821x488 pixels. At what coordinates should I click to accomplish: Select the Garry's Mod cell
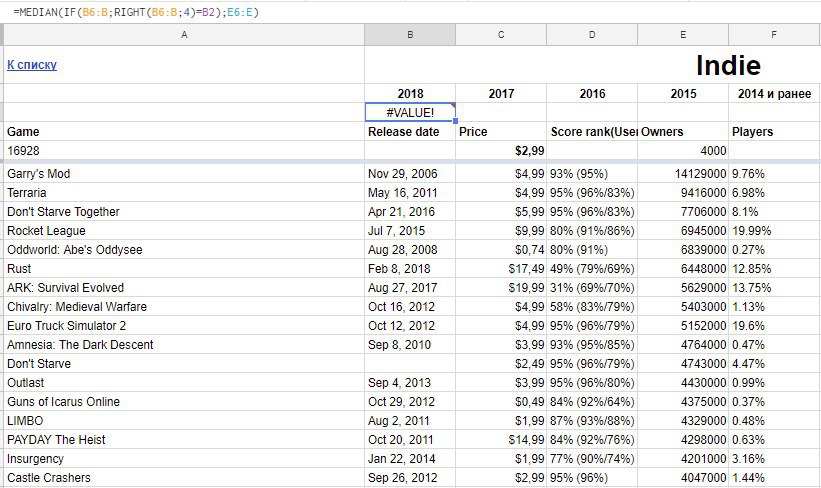click(x=184, y=173)
